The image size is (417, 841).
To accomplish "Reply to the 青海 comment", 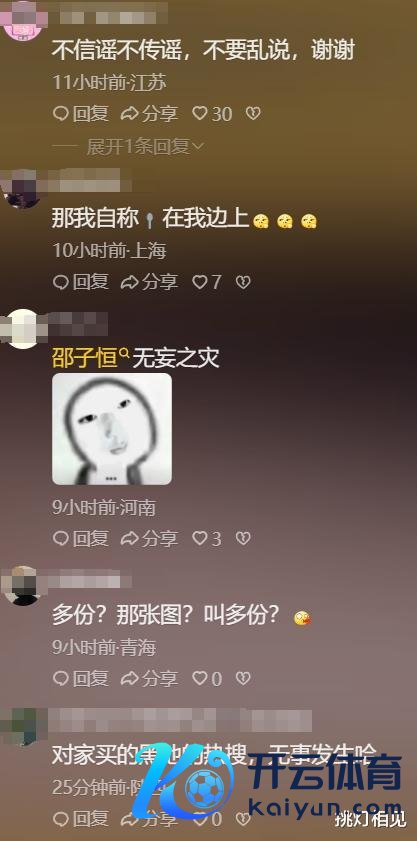I will [81, 679].
